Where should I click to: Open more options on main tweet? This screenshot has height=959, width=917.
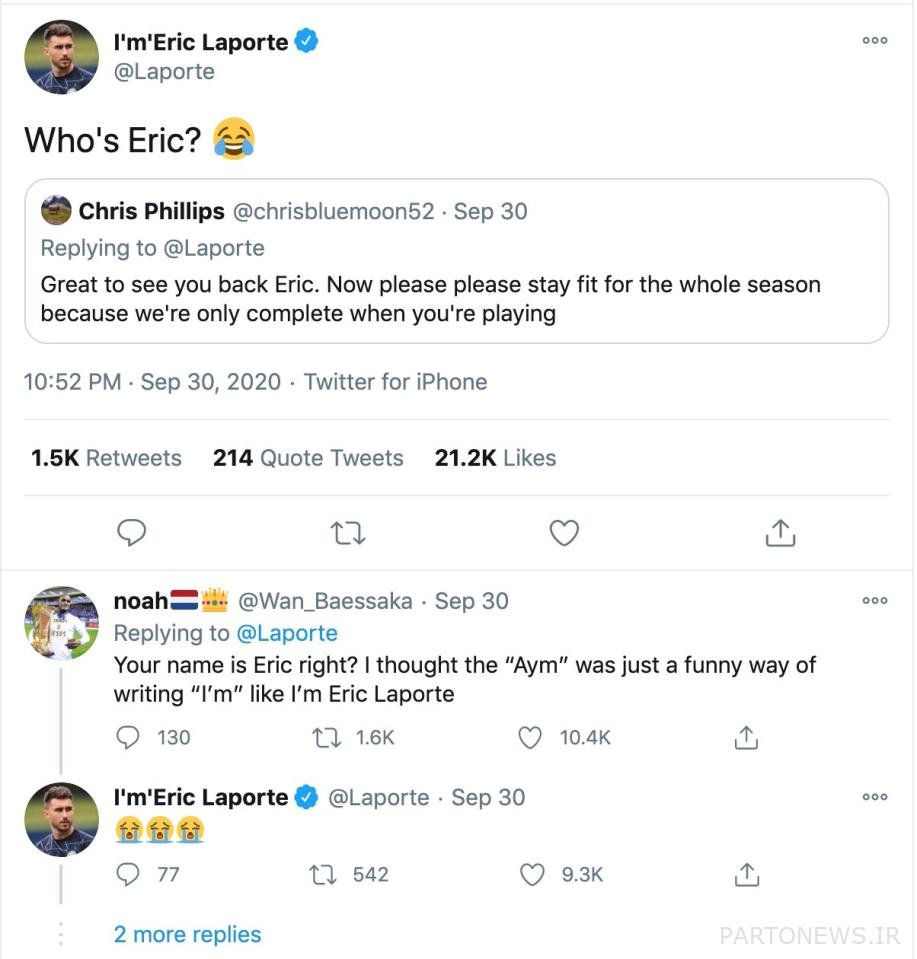(875, 41)
